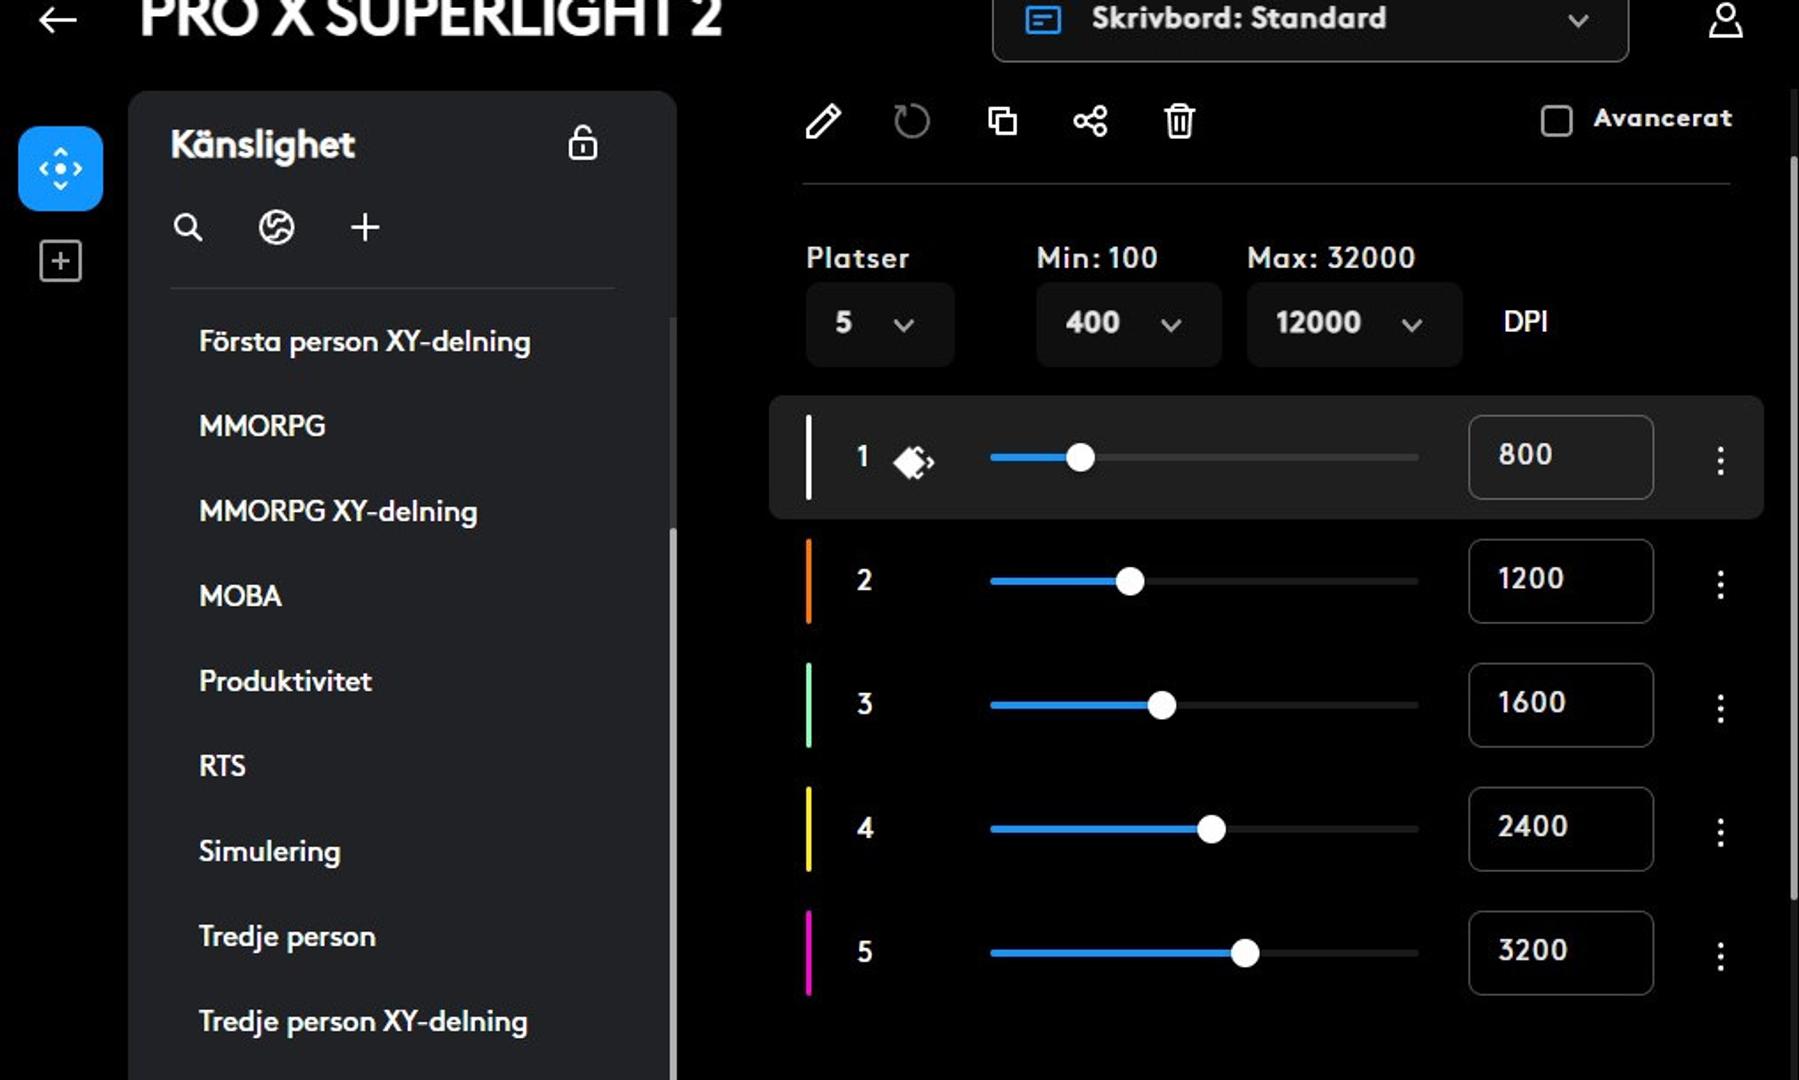1799x1080 pixels.
Task: Click the PRO X SUPERLIGHT 2 title
Action: click(x=431, y=18)
